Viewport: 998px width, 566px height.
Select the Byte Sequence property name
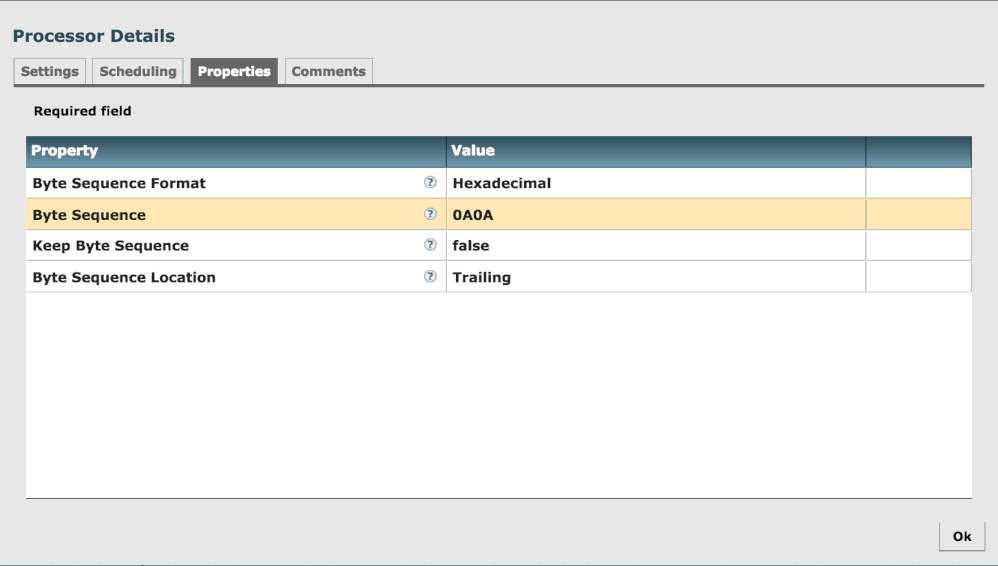point(89,214)
